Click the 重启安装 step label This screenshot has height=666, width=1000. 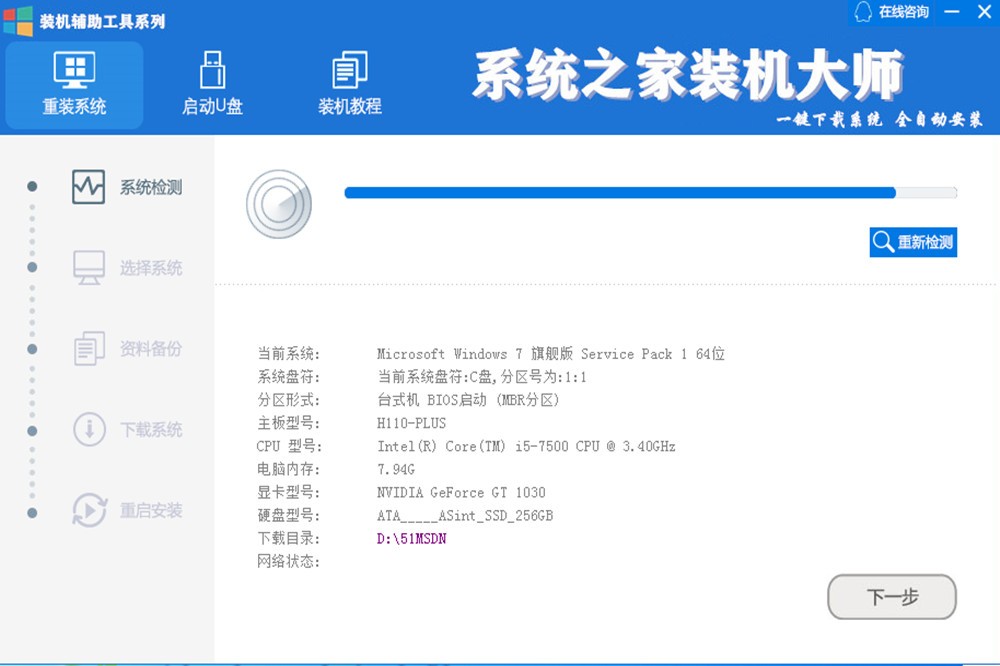tap(151, 510)
